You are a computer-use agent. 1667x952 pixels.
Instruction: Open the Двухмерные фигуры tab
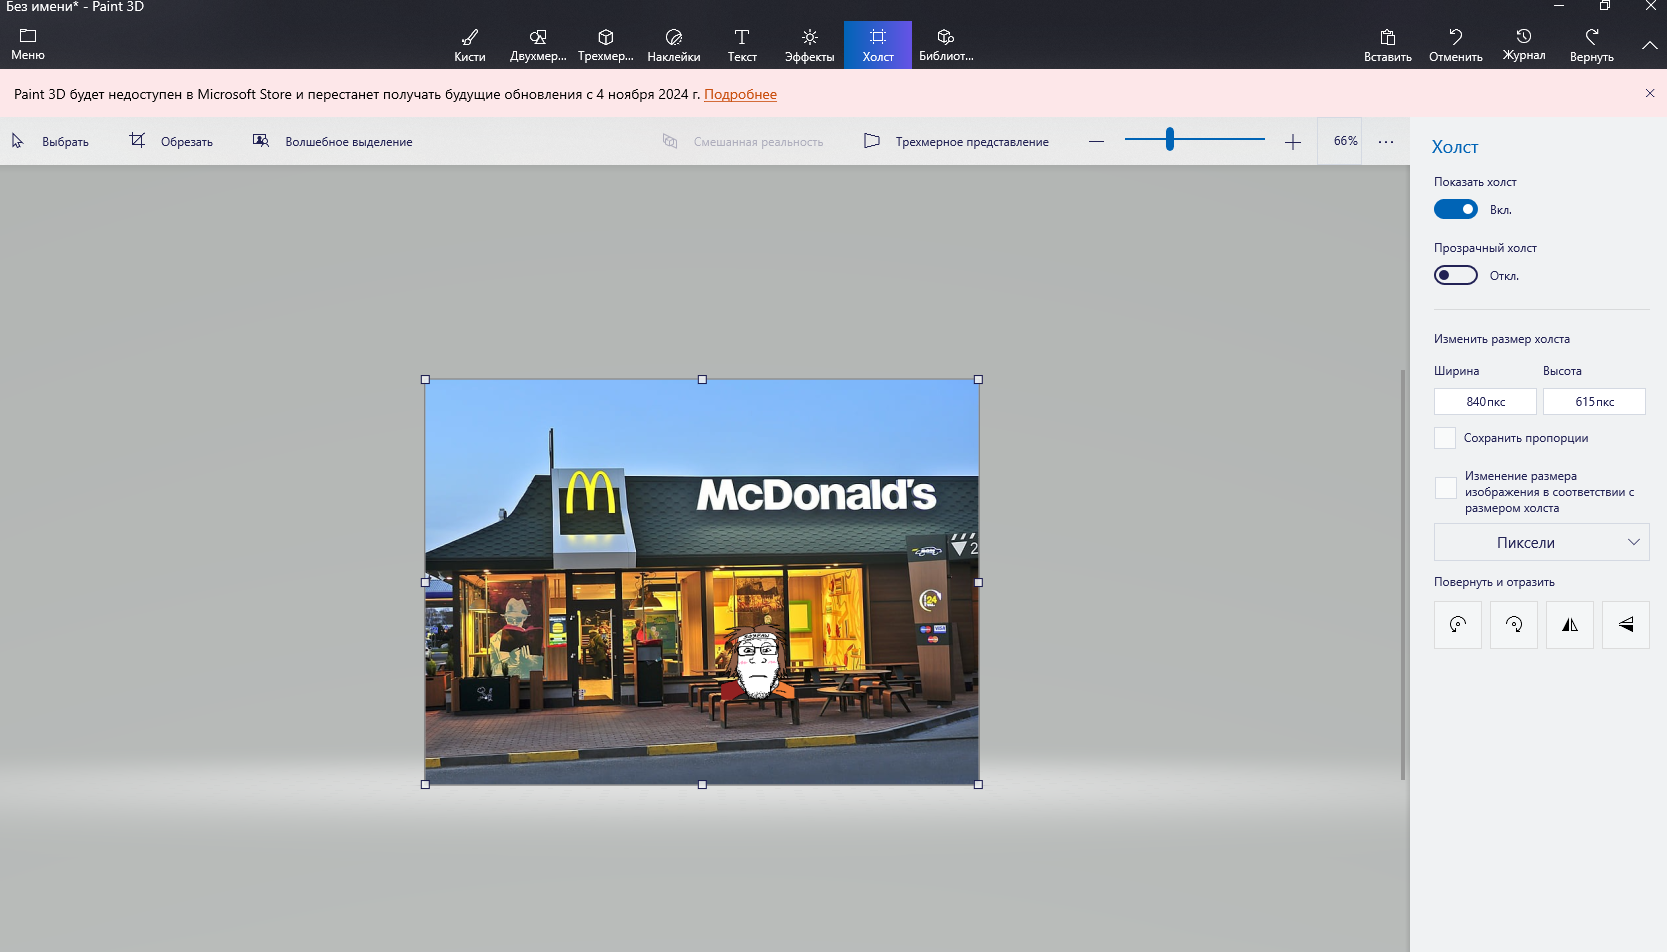click(x=538, y=45)
